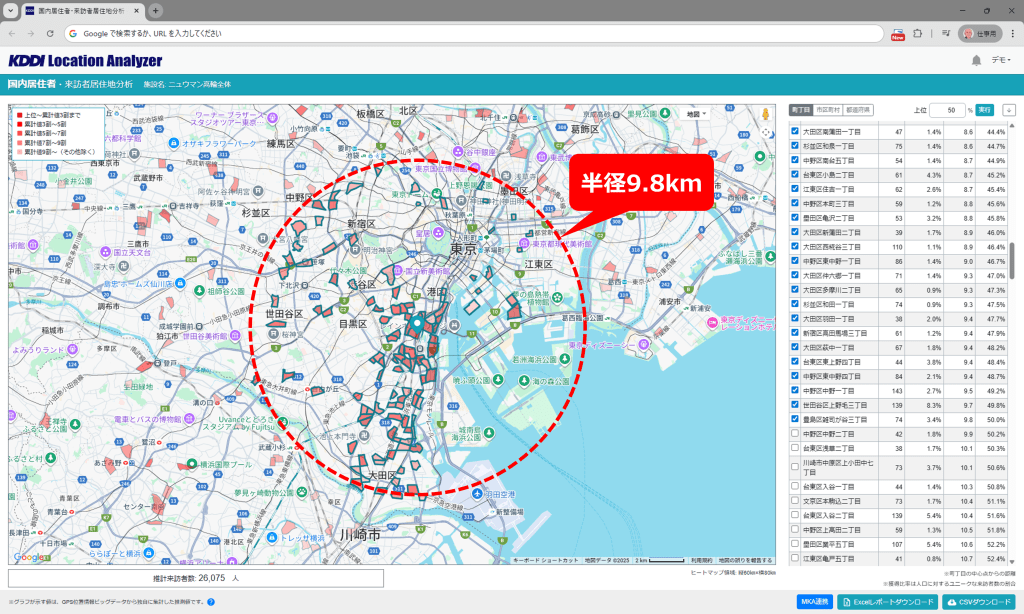Click the 祖師谷公園 park marker

pos(199,291)
